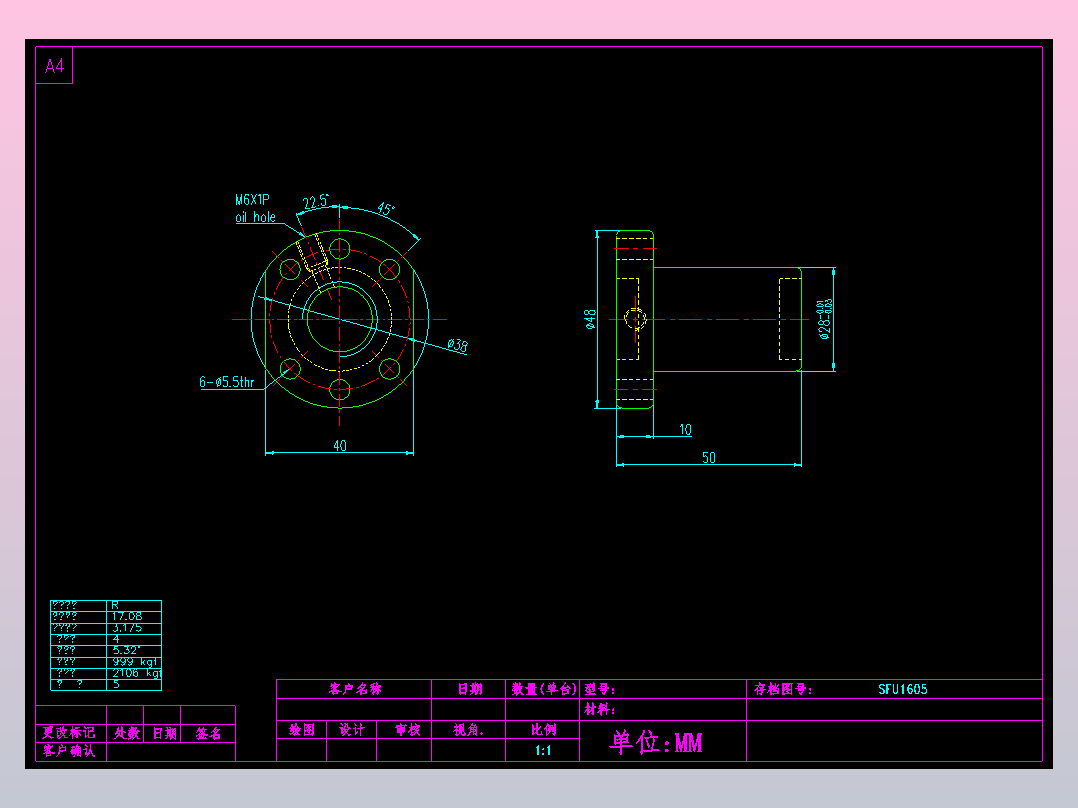The image size is (1078, 808).
Task: Click the 45° angle dimension
Action: (386, 208)
